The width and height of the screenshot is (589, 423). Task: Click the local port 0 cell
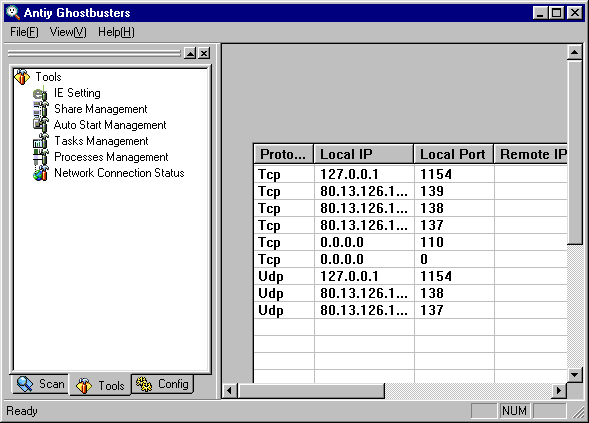(454, 259)
